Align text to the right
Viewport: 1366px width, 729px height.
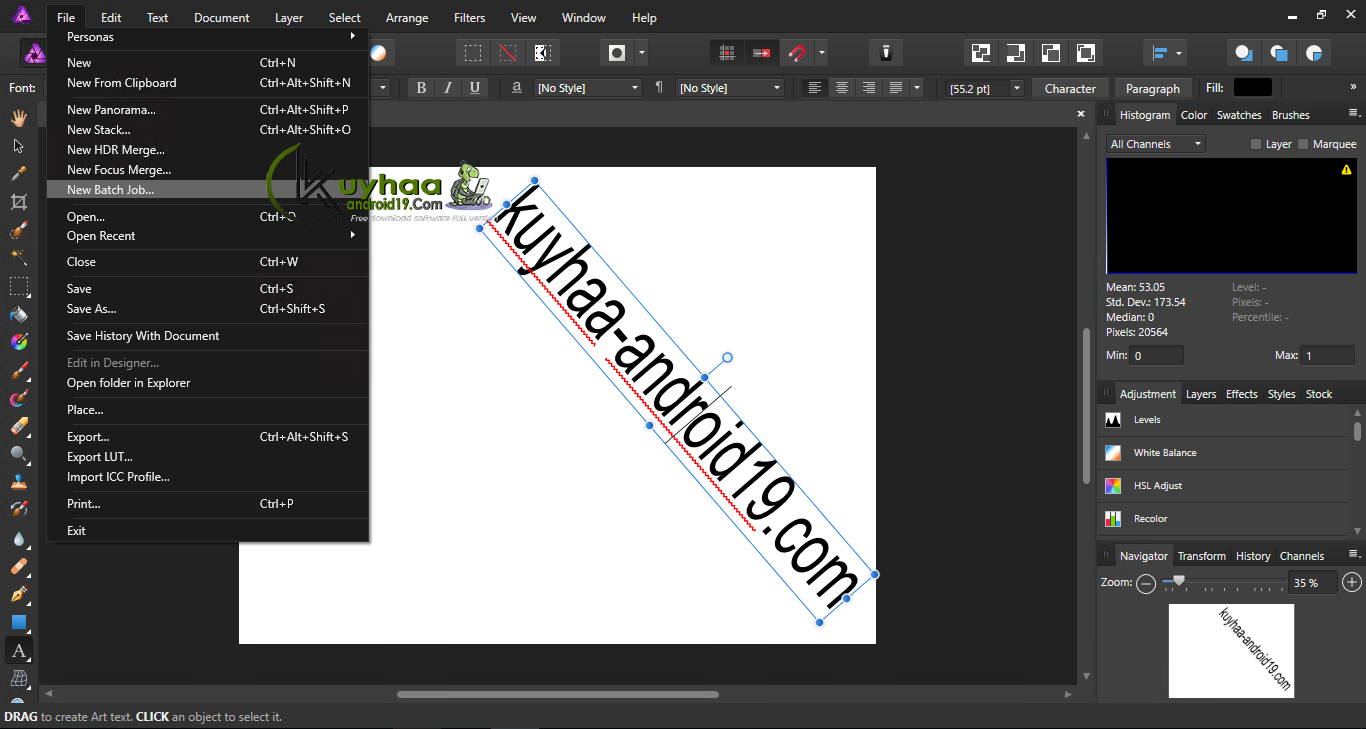pos(869,88)
